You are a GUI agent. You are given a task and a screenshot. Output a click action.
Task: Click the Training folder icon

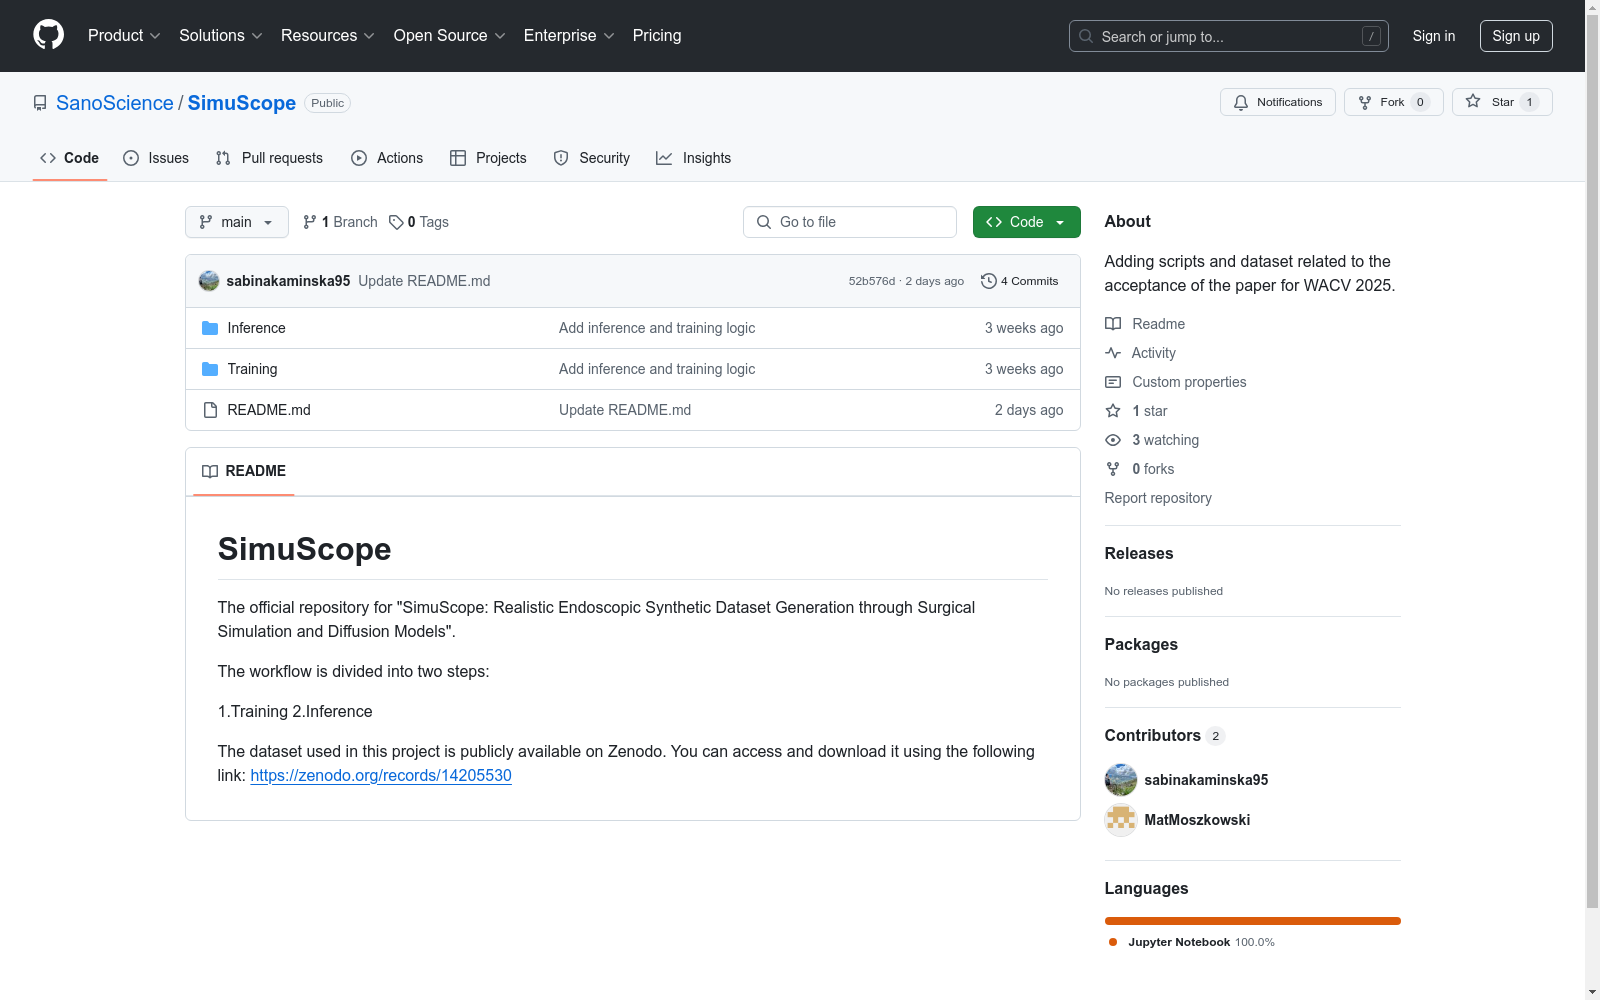[210, 369]
